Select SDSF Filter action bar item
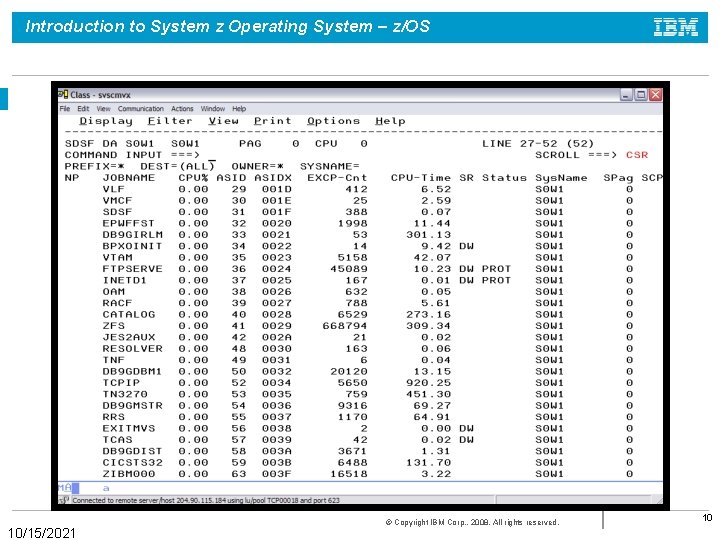This screenshot has height=540, width=720. coord(170,121)
